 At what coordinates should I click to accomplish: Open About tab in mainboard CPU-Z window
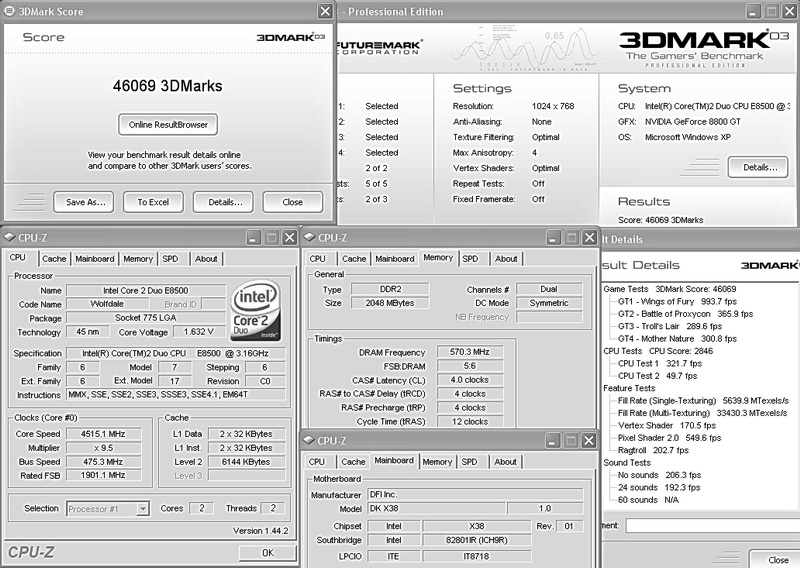(506, 462)
